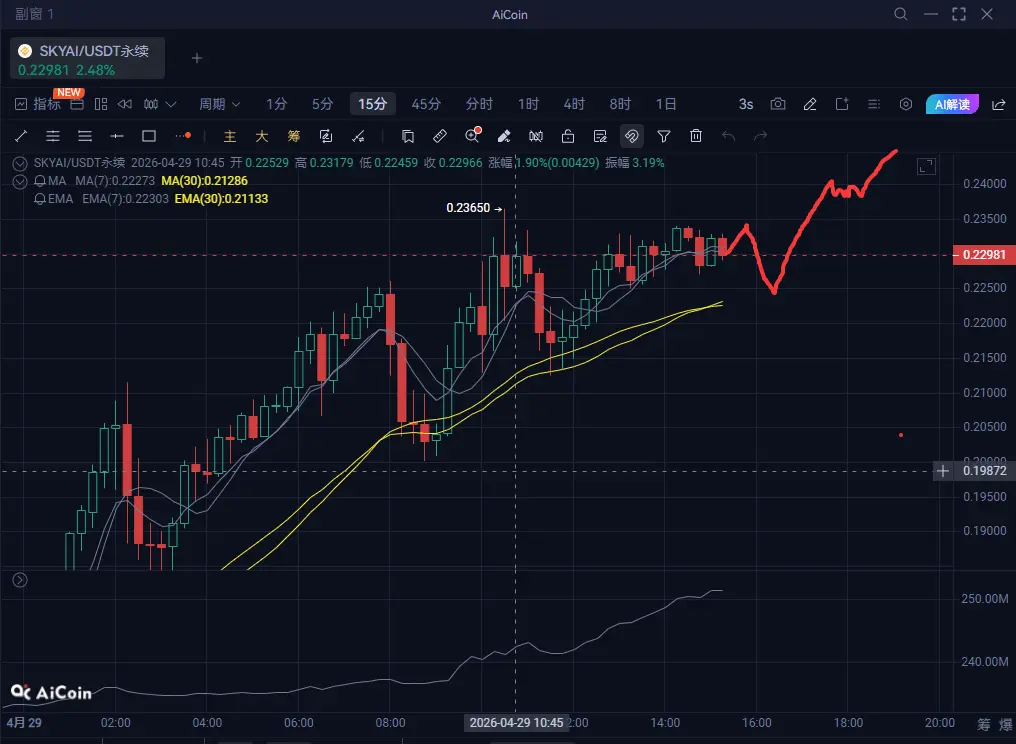Click the AI解读 button
1016x744 pixels.
pos(952,104)
